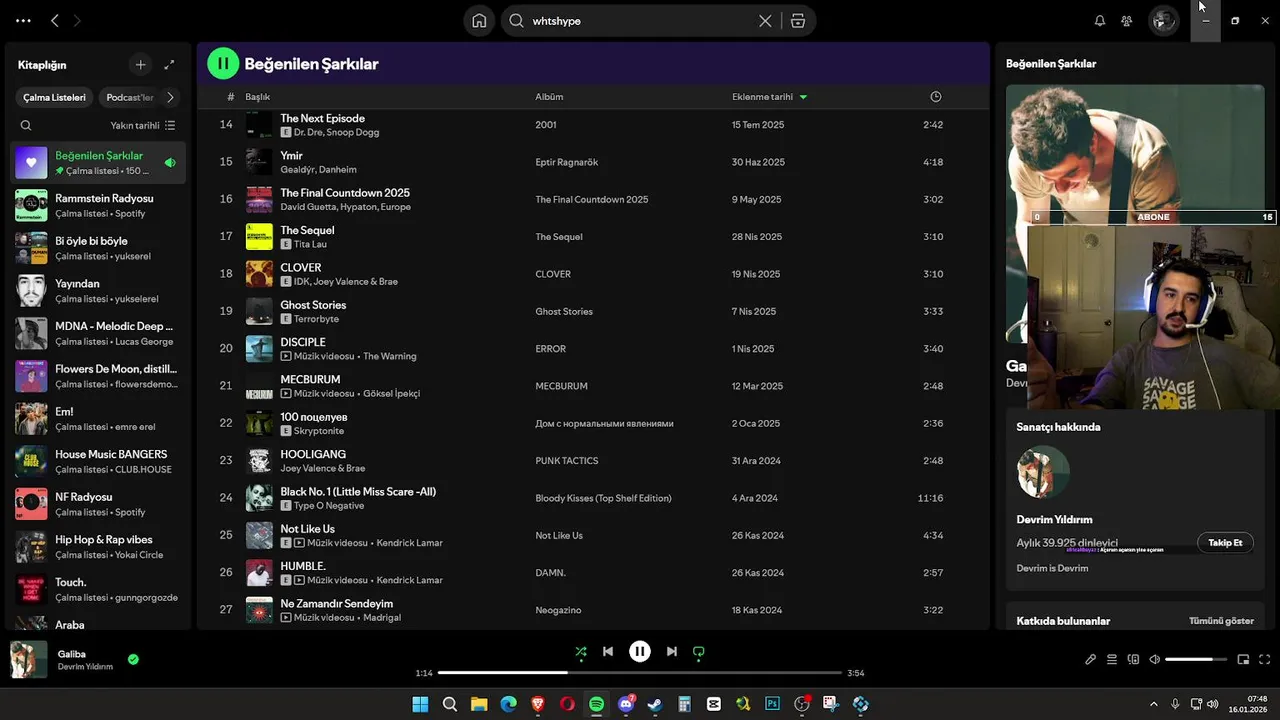
Task: Sort tracks by 'Eklenme tarihi' column
Action: tap(769, 97)
